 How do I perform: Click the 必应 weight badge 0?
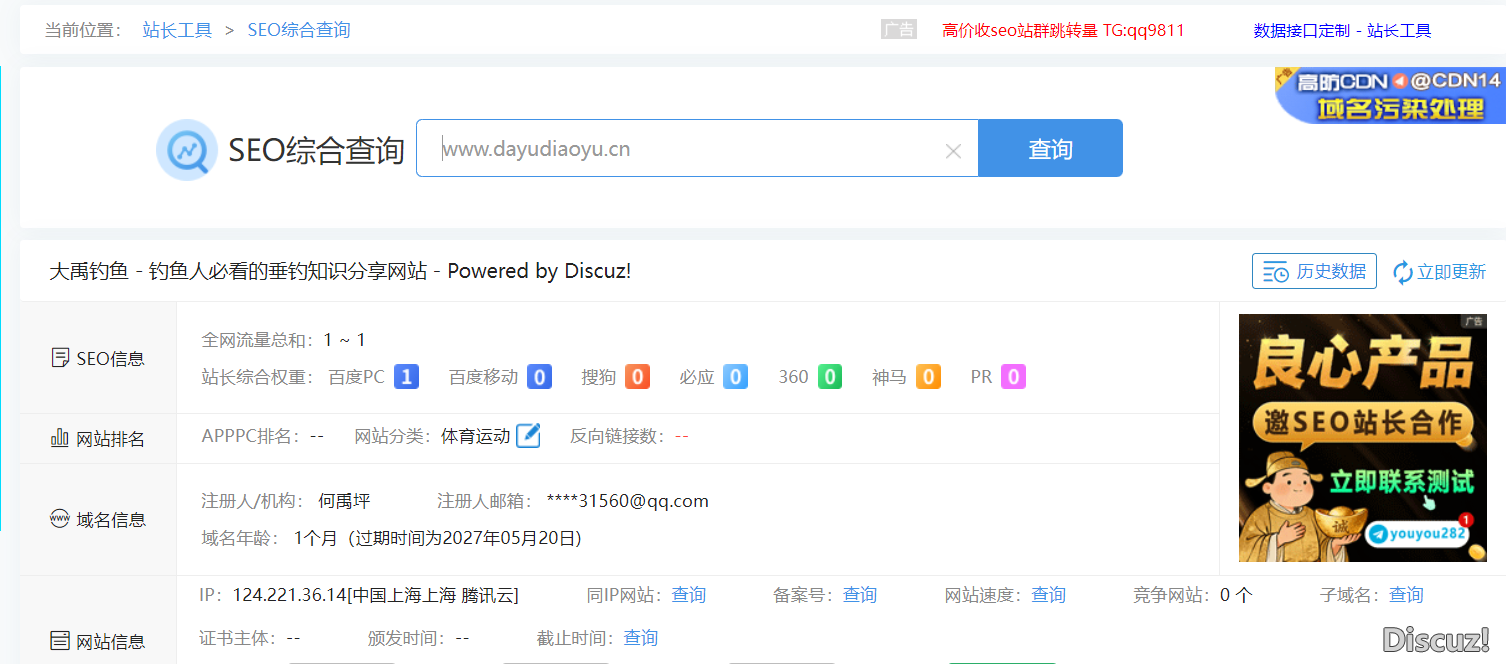click(735, 377)
